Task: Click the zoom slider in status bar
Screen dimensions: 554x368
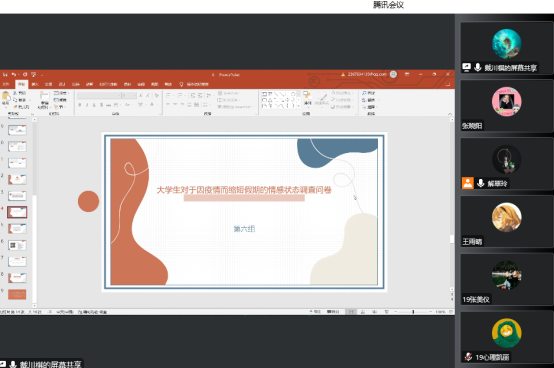Action: point(413,312)
